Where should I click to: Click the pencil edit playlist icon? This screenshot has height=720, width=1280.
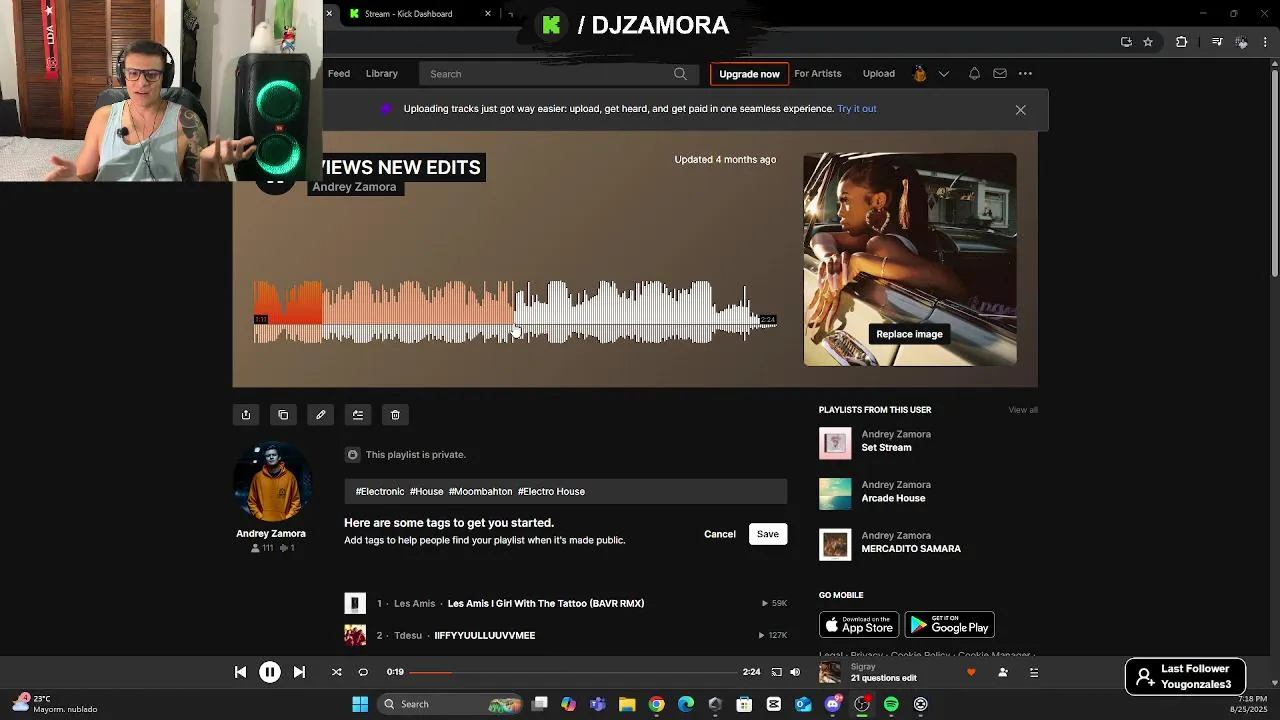(321, 415)
